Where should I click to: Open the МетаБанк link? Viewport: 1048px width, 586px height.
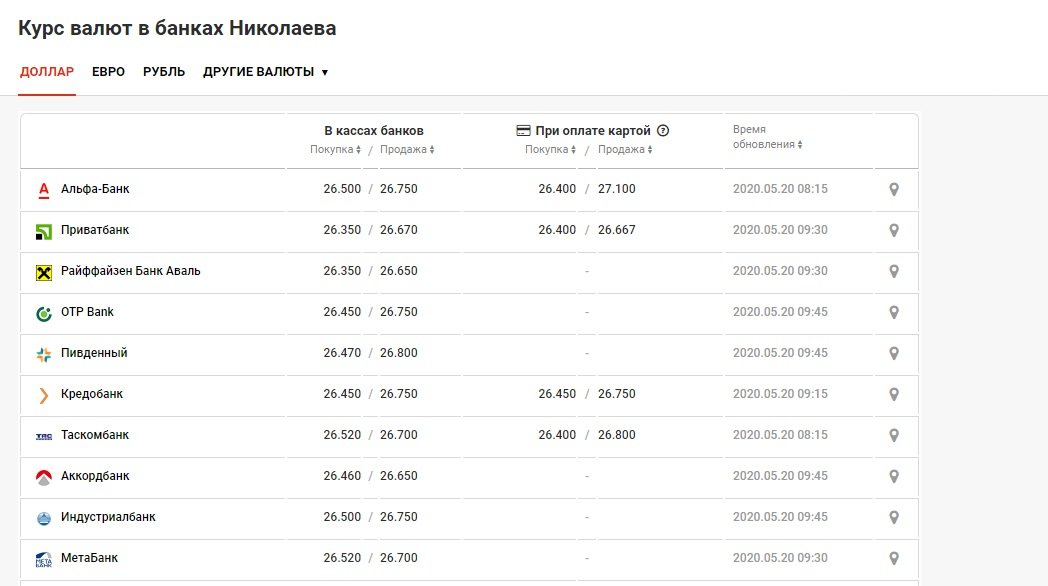[89, 558]
